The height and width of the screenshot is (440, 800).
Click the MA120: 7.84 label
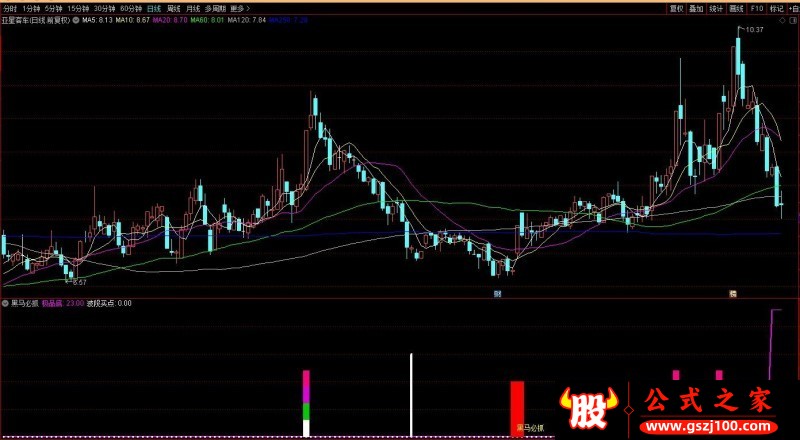coord(247,20)
